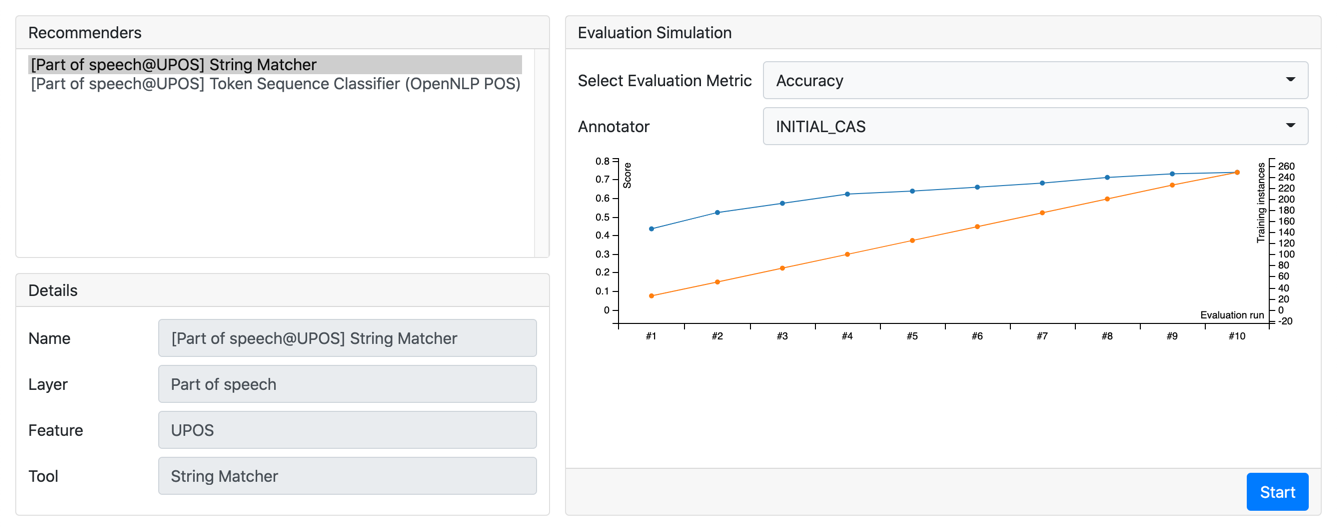Click blue score data point at run #4
Viewport: 1337px width, 531px height.
[x=847, y=194]
